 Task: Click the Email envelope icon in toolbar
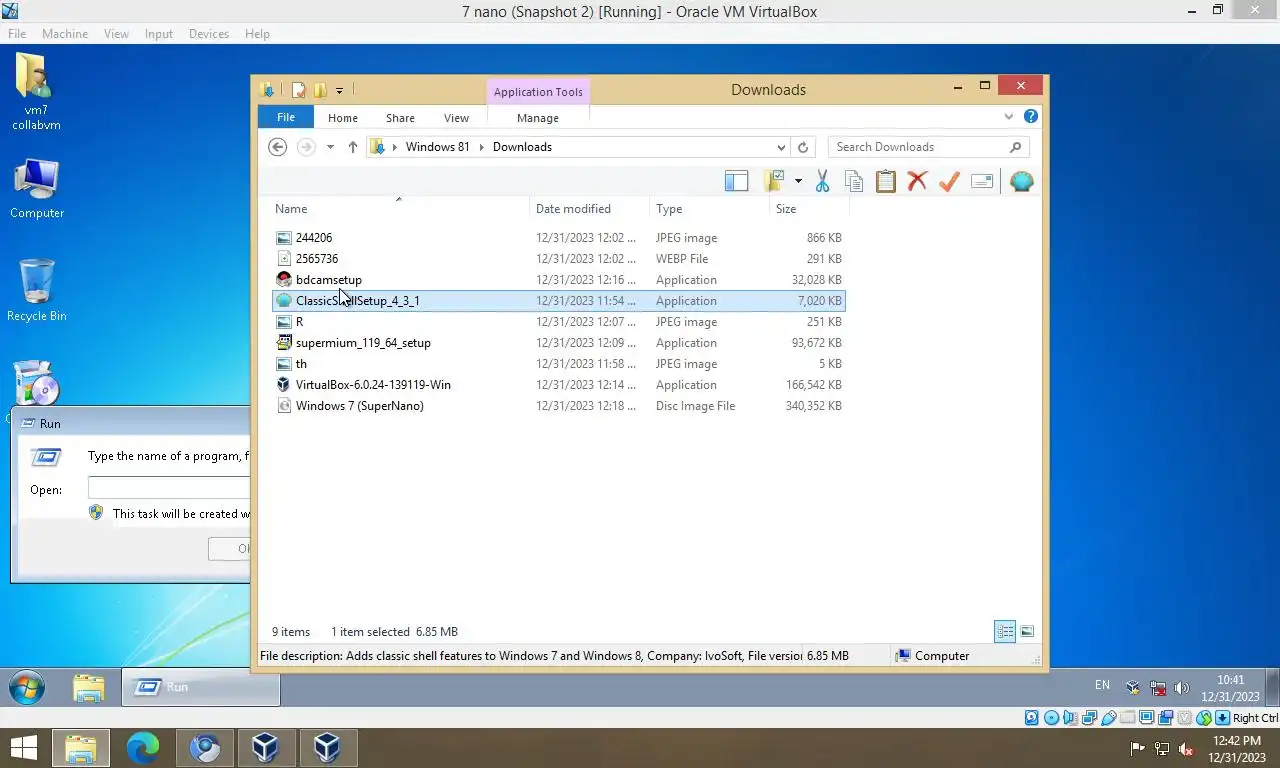[982, 181]
